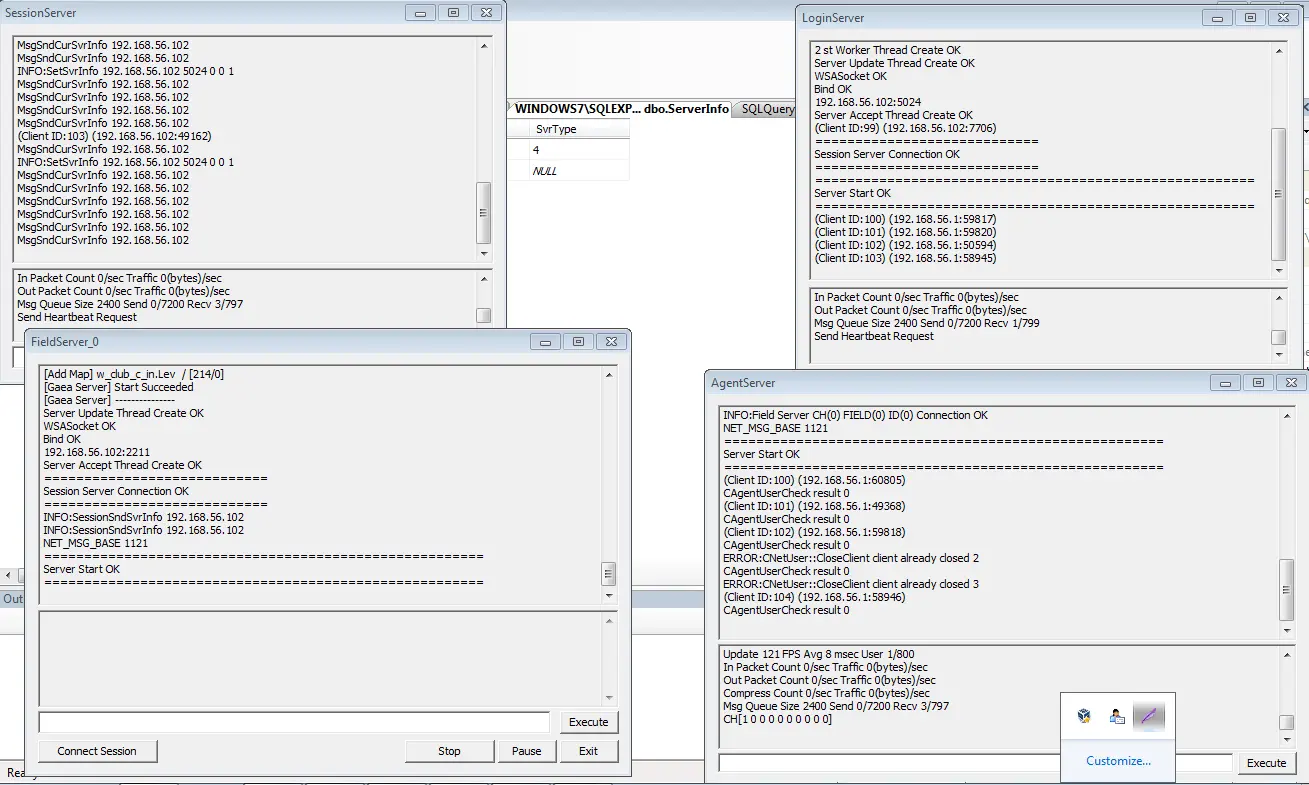Click Execute in the AgentServer window
1309x785 pixels.
coord(1266,763)
